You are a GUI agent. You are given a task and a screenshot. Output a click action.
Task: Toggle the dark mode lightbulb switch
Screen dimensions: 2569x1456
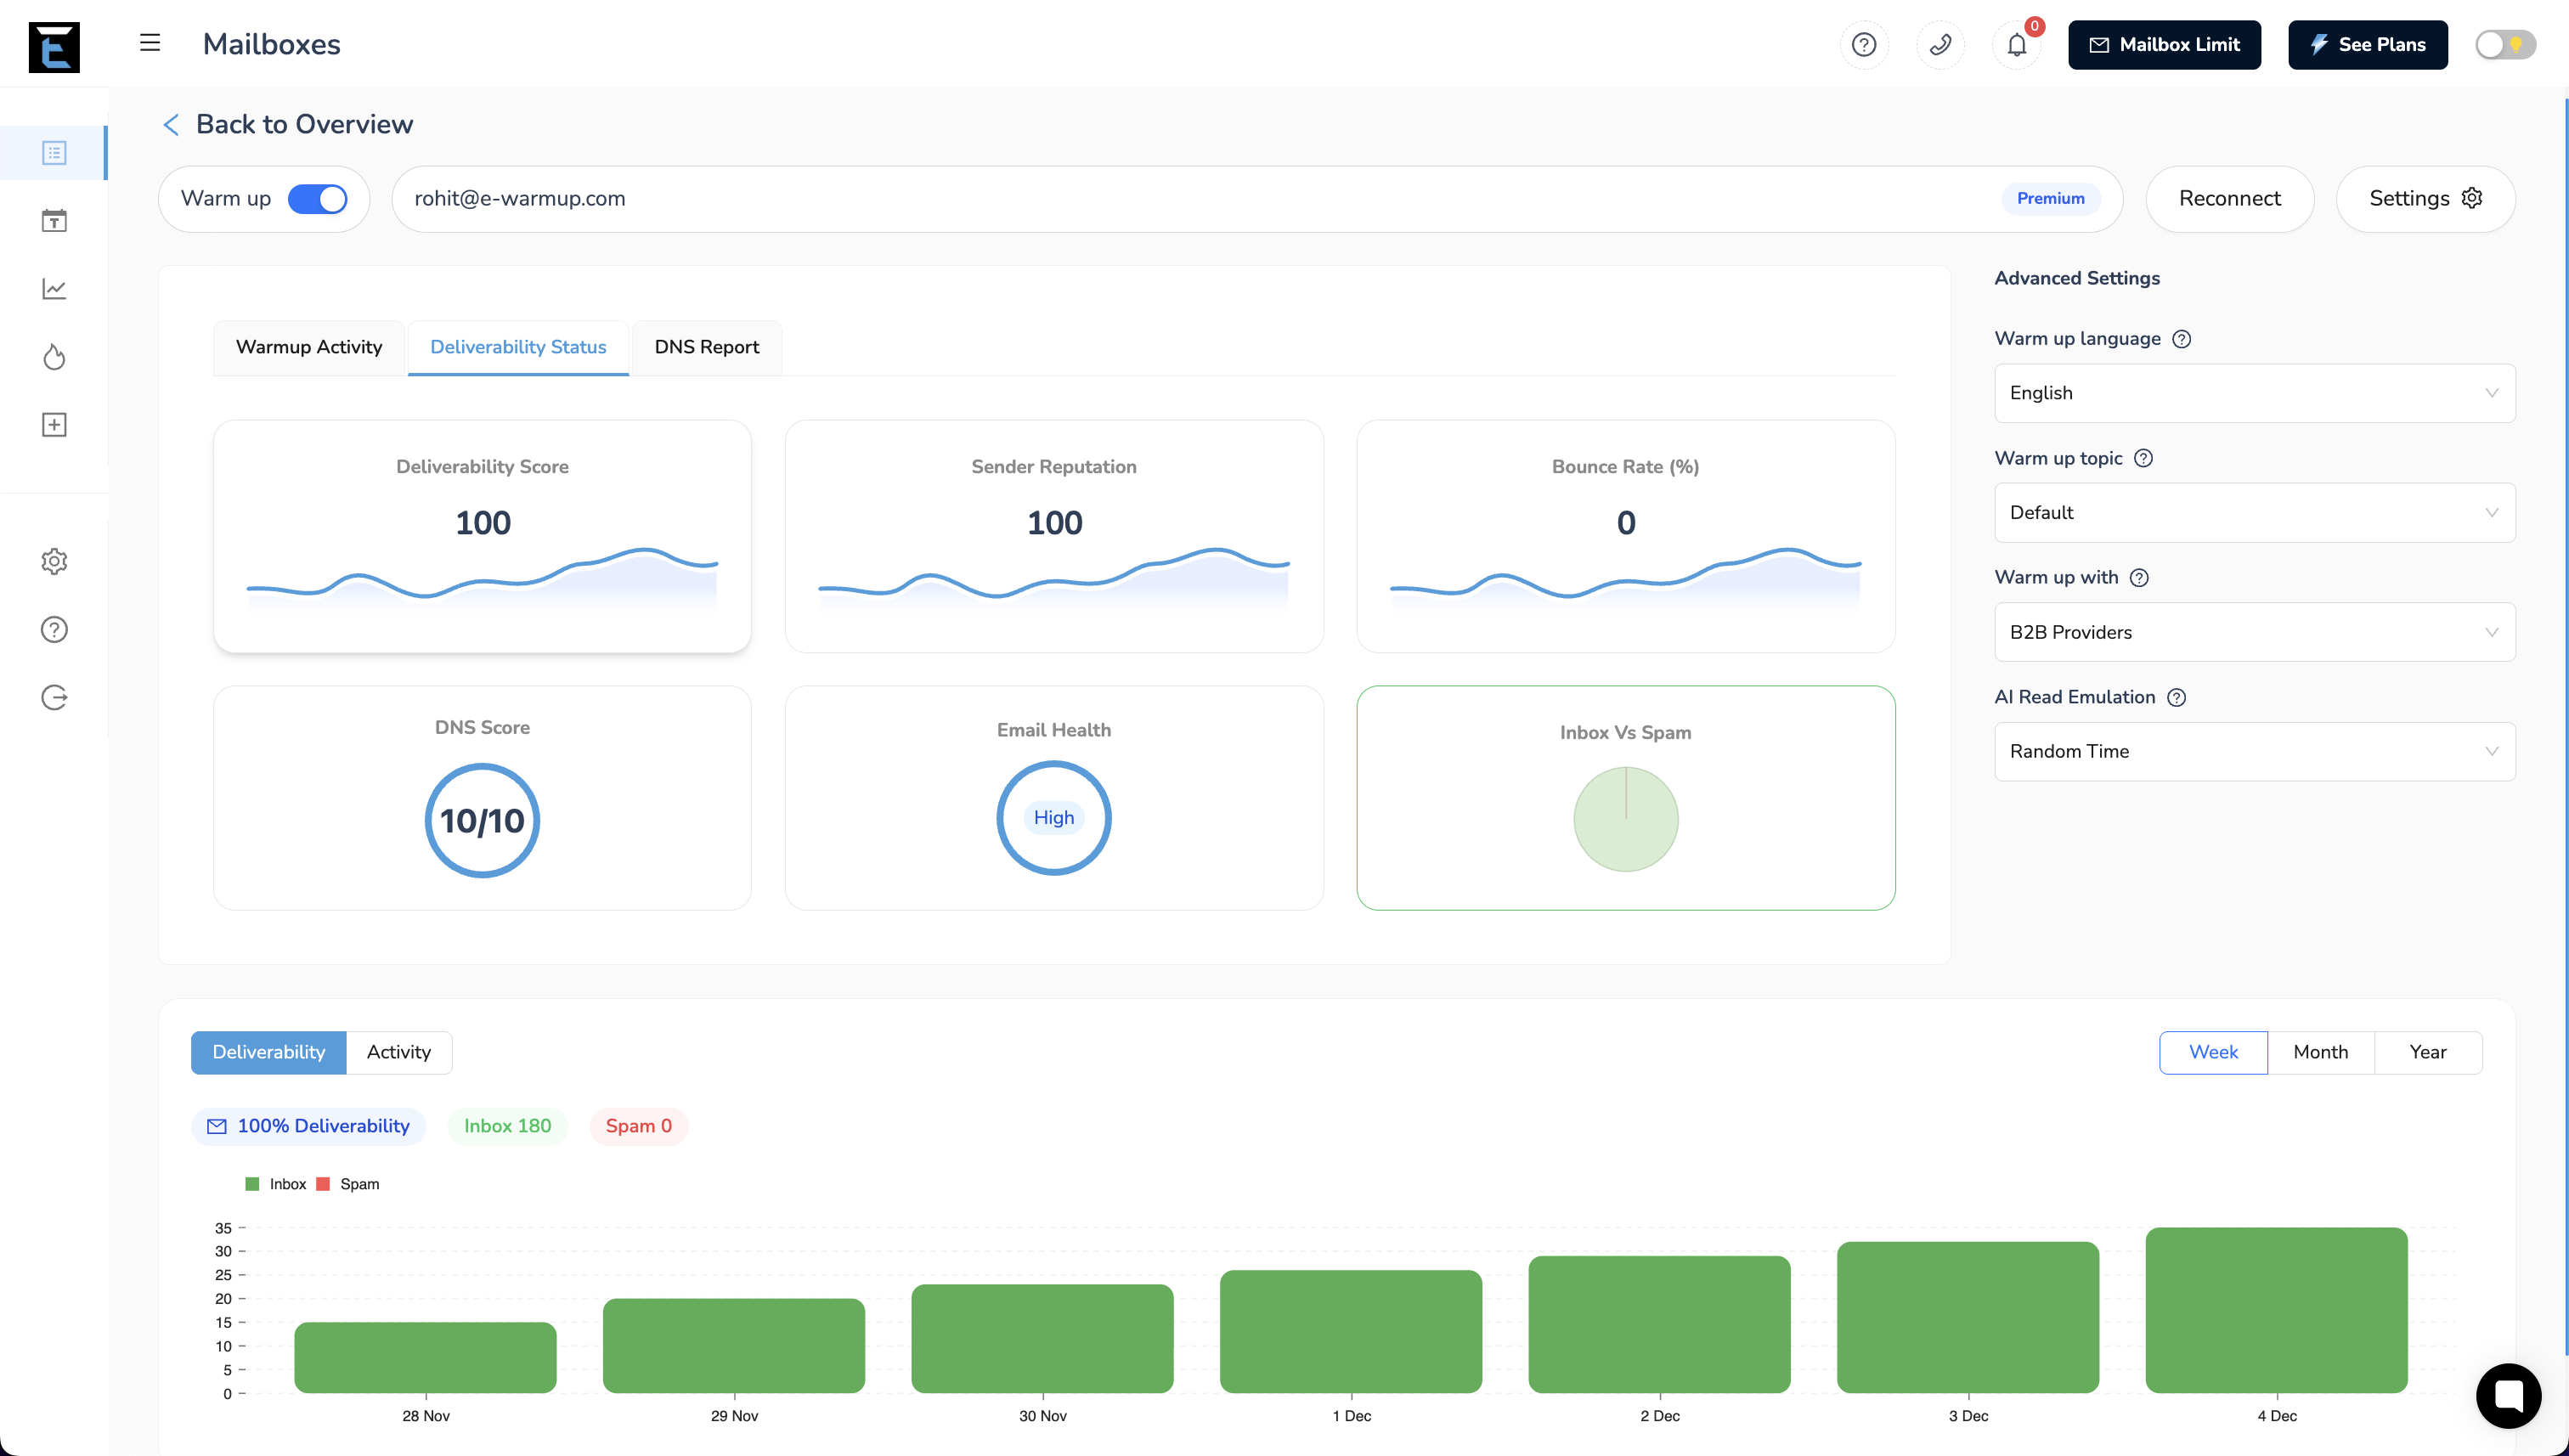pos(2504,44)
